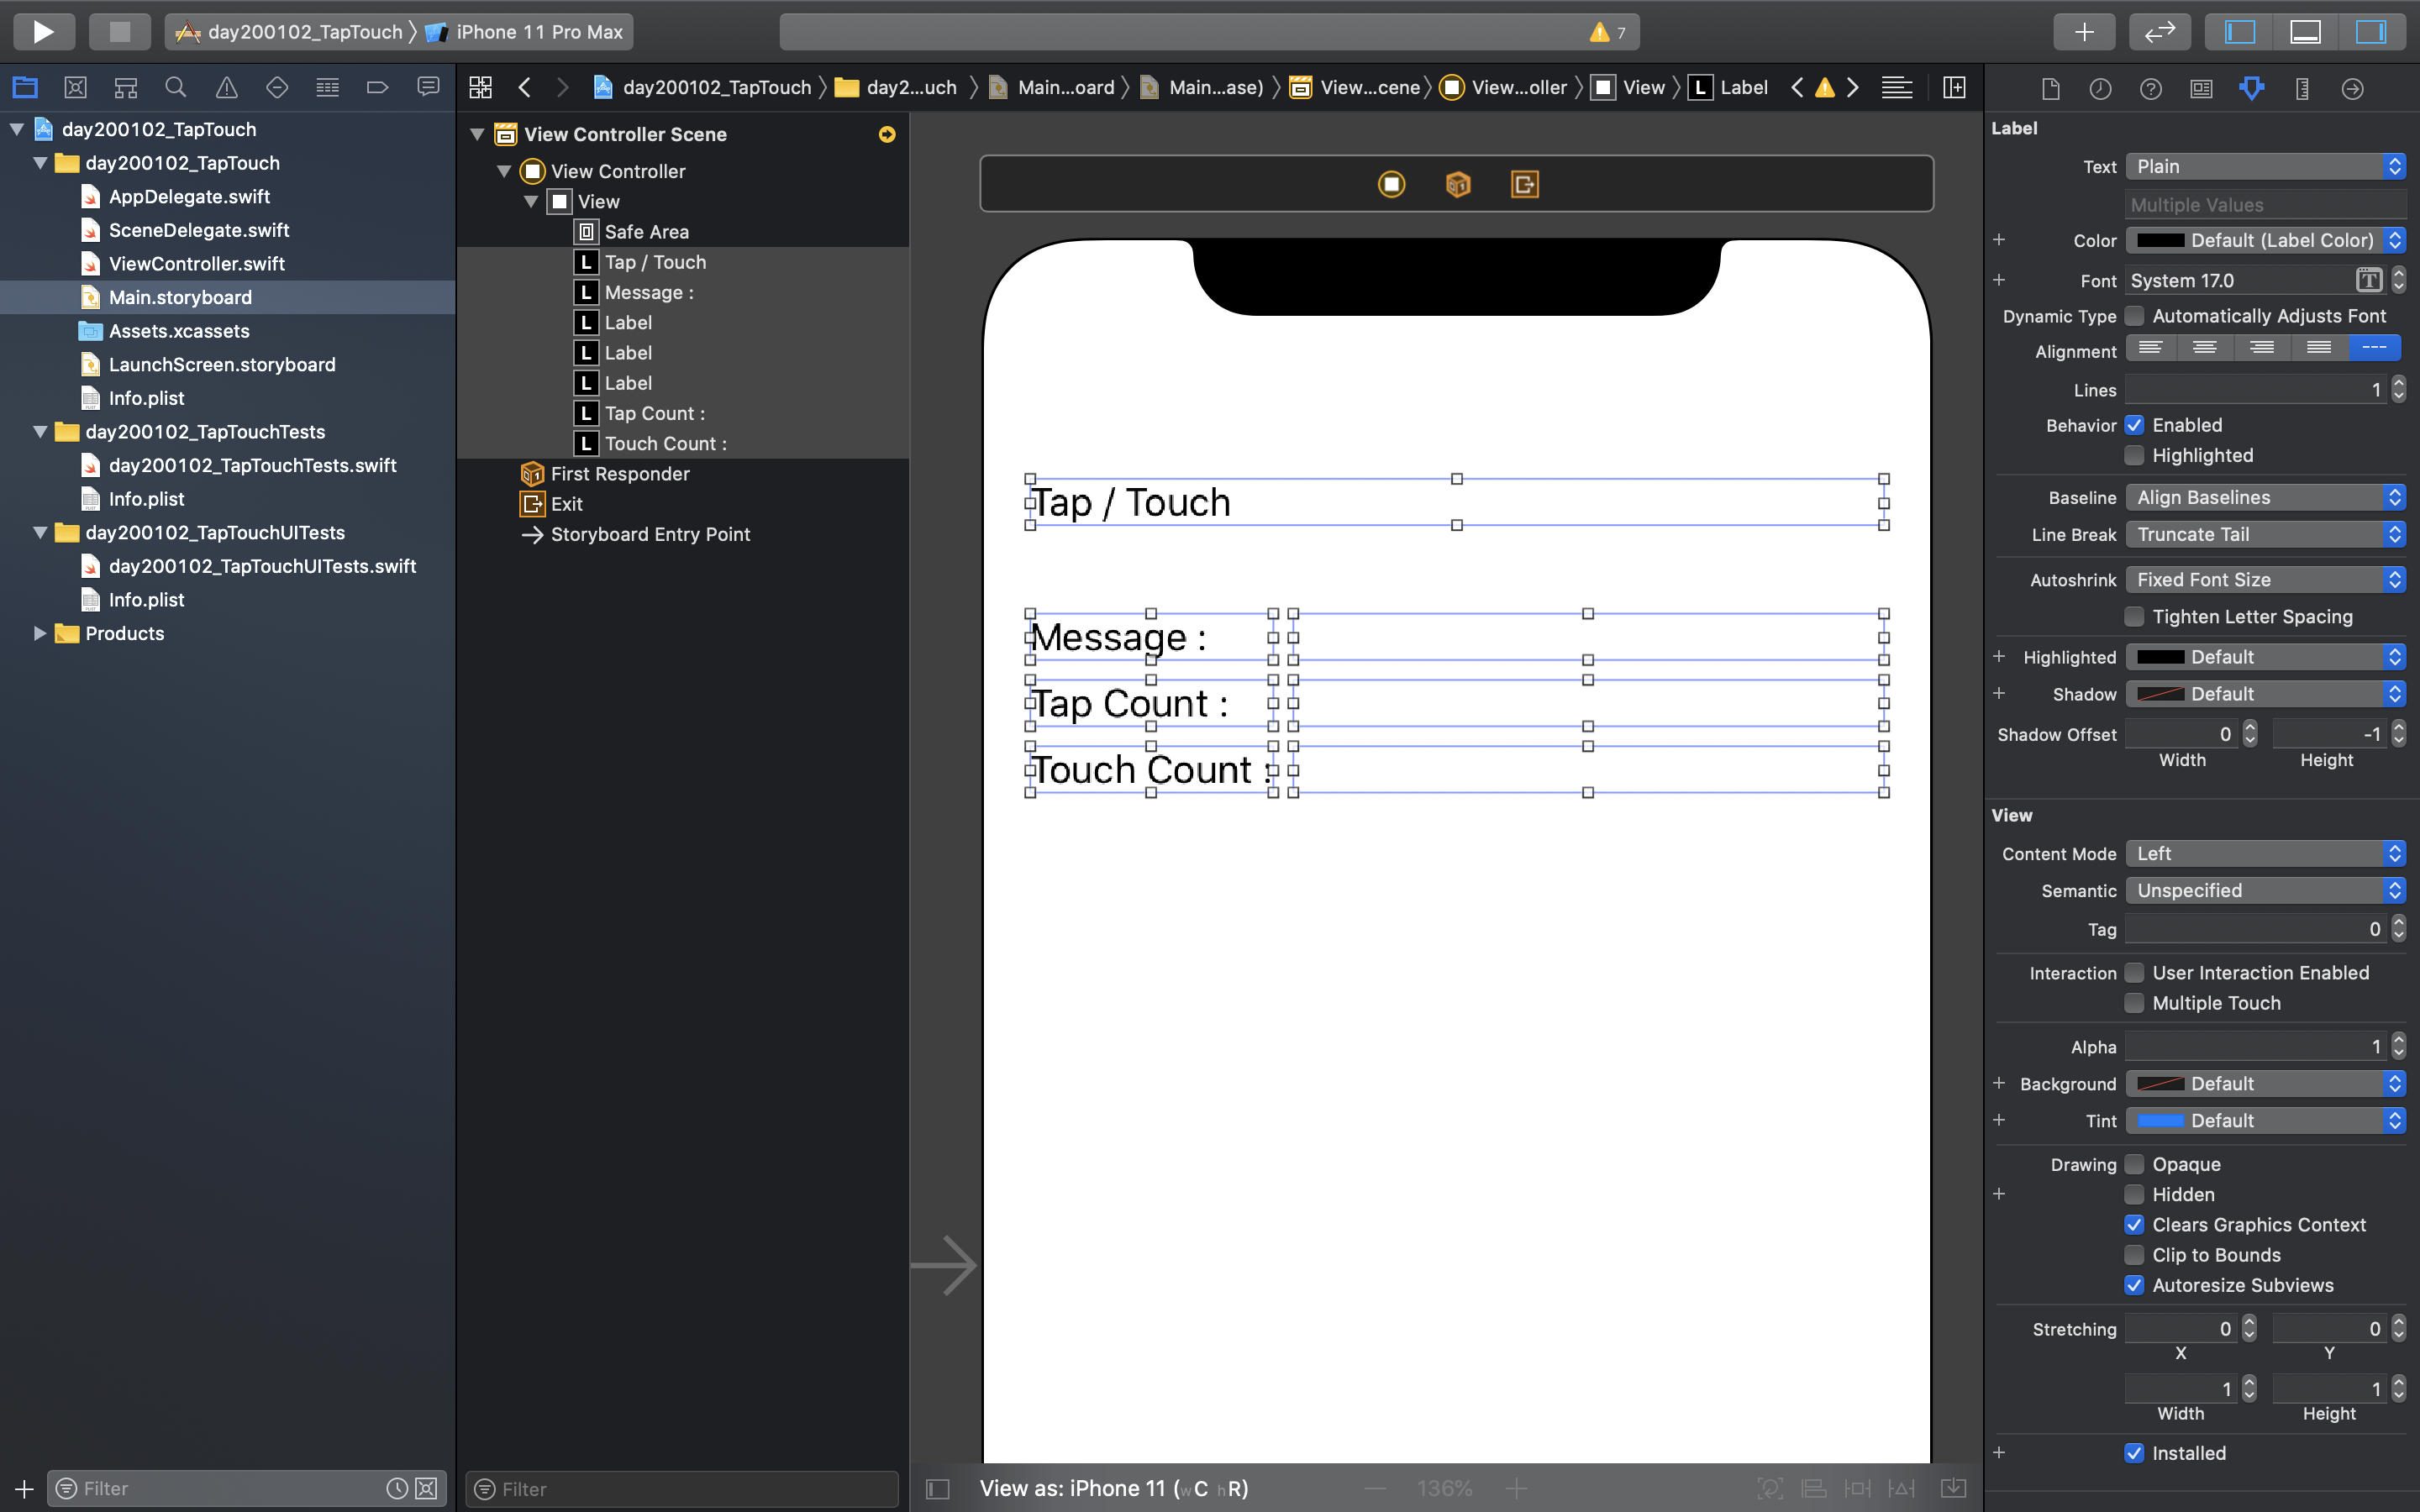Click the First Responder icon in scene dock
Screen dimensions: 2420x1512
coord(1457,184)
